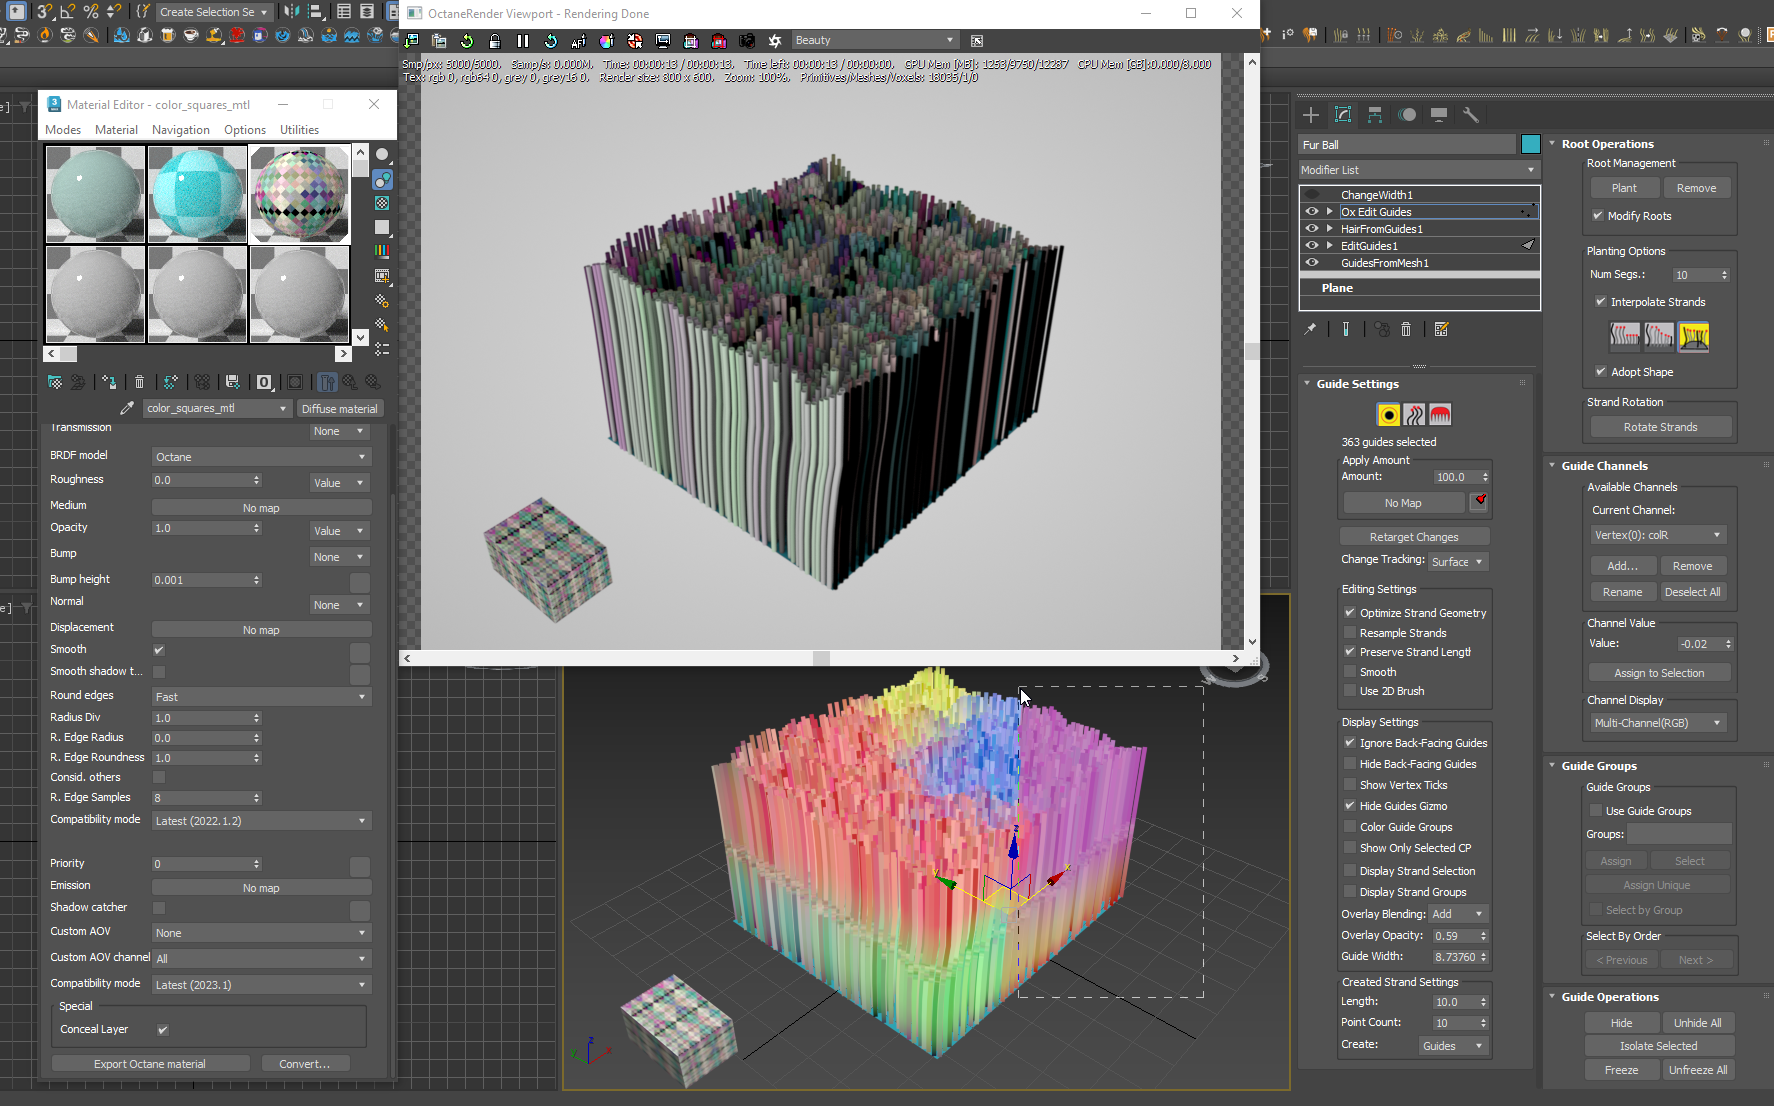Open the Navigation menu

pyautogui.click(x=180, y=130)
